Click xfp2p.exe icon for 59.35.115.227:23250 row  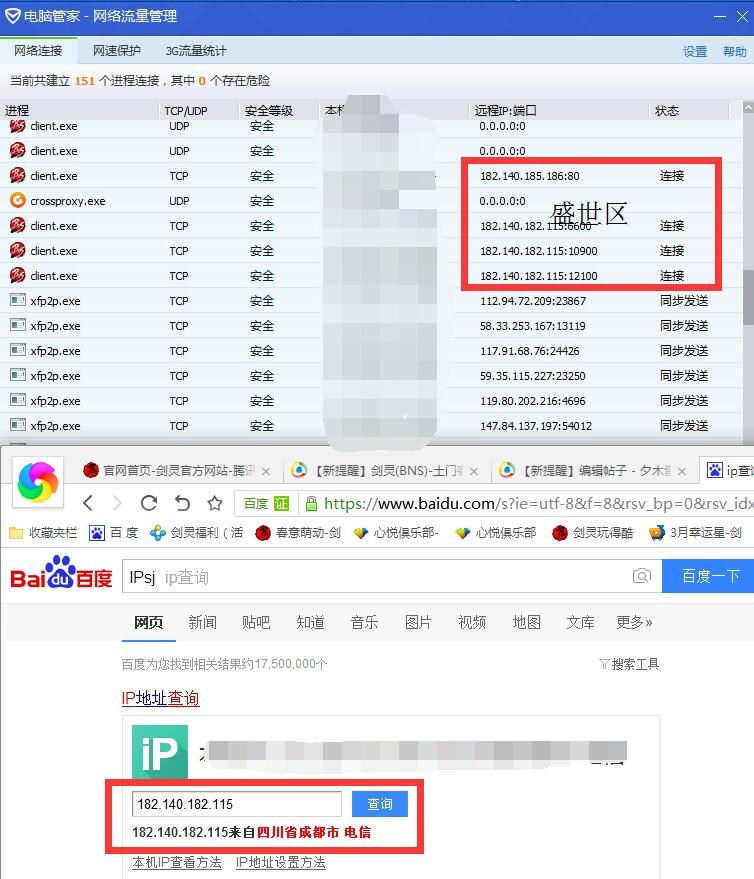coord(18,375)
